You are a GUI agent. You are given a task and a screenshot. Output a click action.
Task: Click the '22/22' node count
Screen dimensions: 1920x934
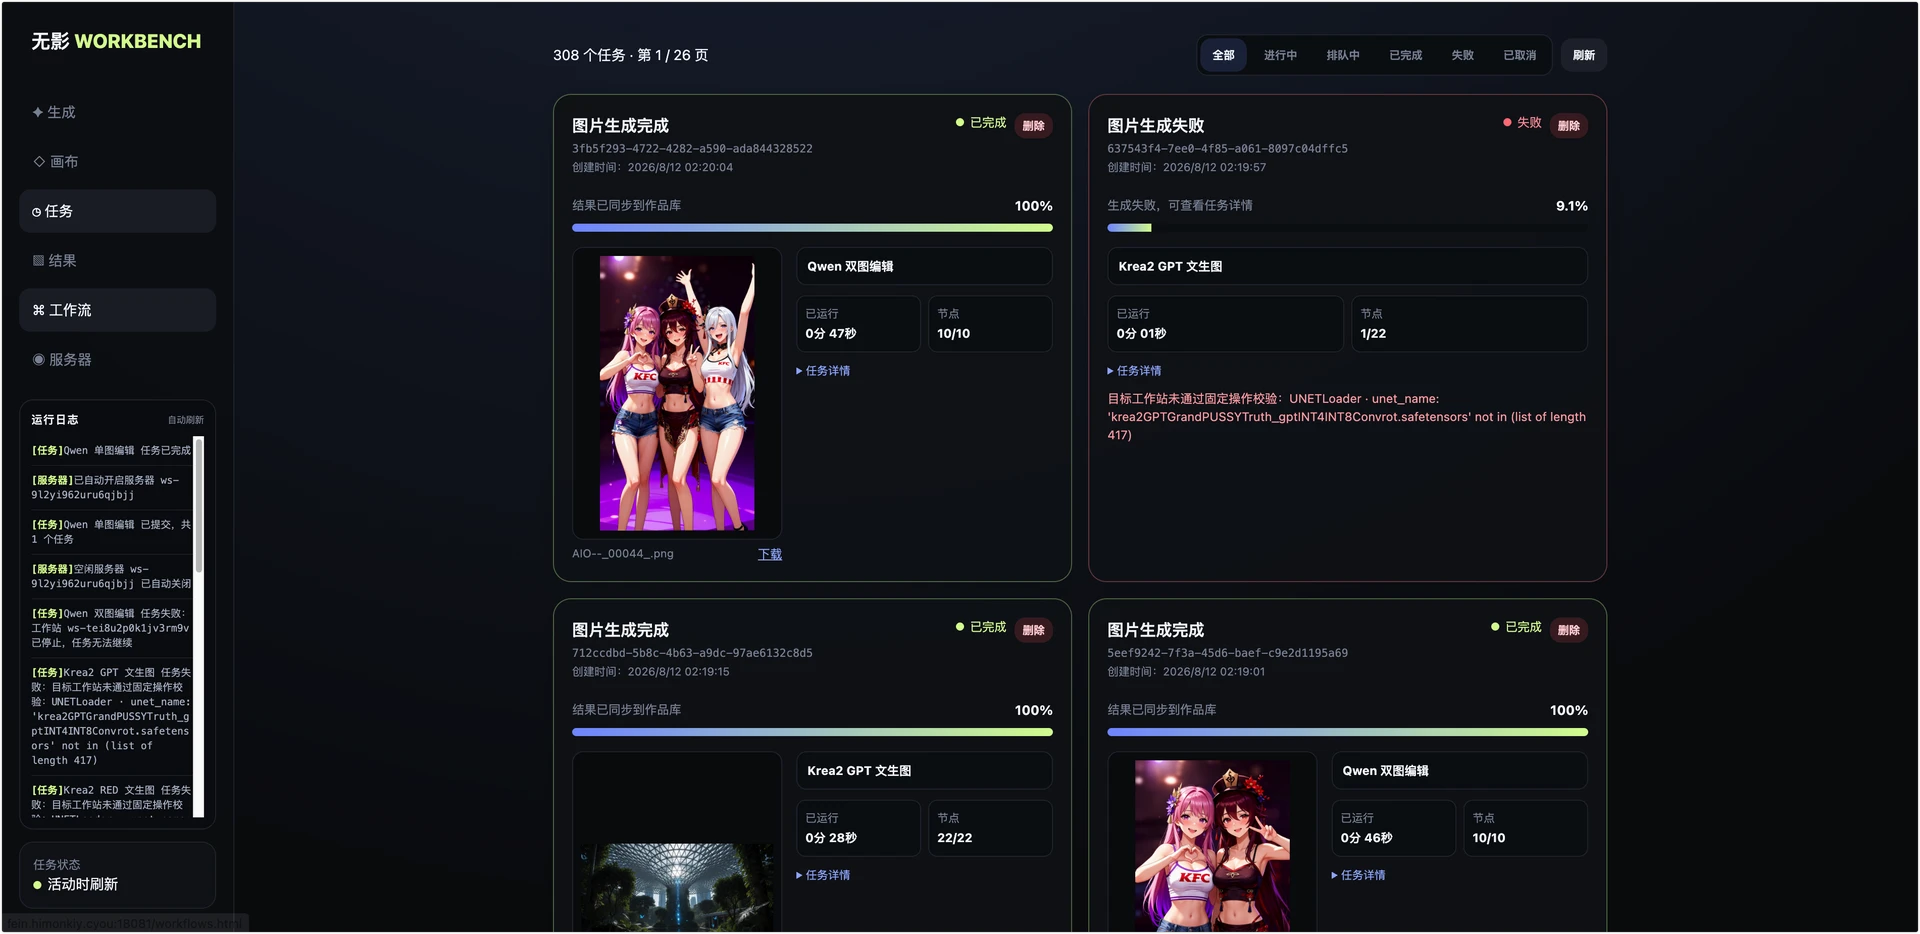click(x=954, y=838)
